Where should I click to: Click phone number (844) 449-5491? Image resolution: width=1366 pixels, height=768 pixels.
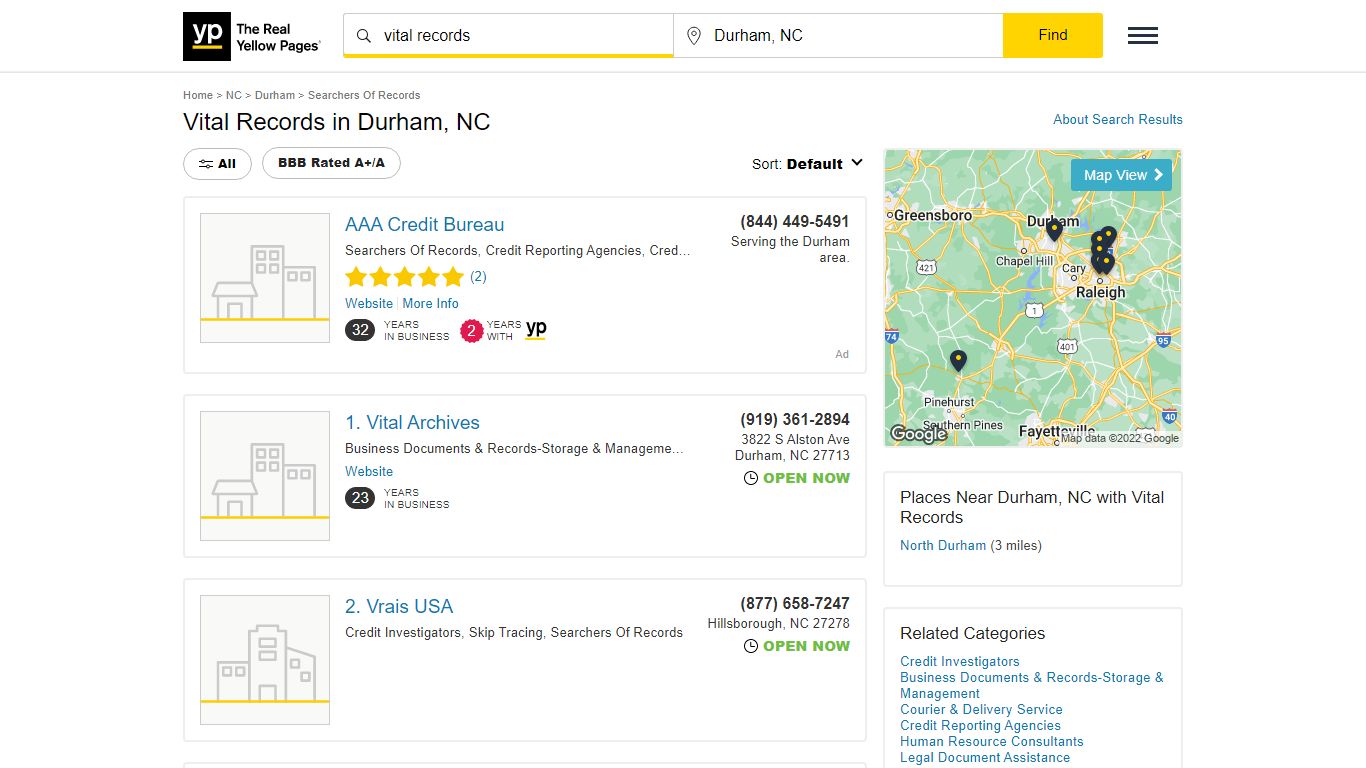tap(795, 221)
